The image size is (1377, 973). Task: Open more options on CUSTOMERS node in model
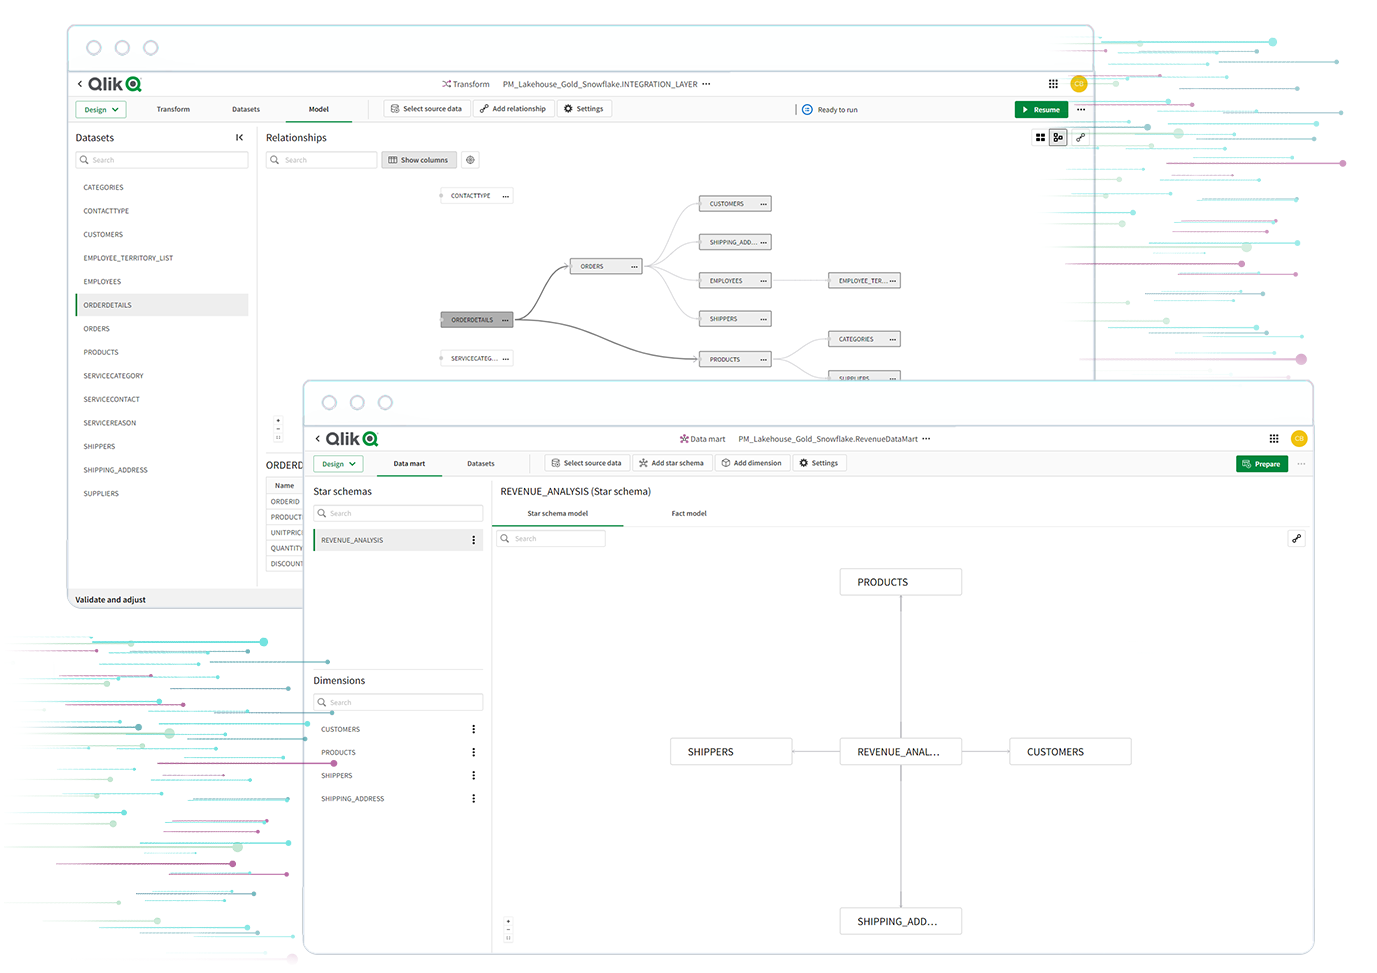[x=763, y=204]
